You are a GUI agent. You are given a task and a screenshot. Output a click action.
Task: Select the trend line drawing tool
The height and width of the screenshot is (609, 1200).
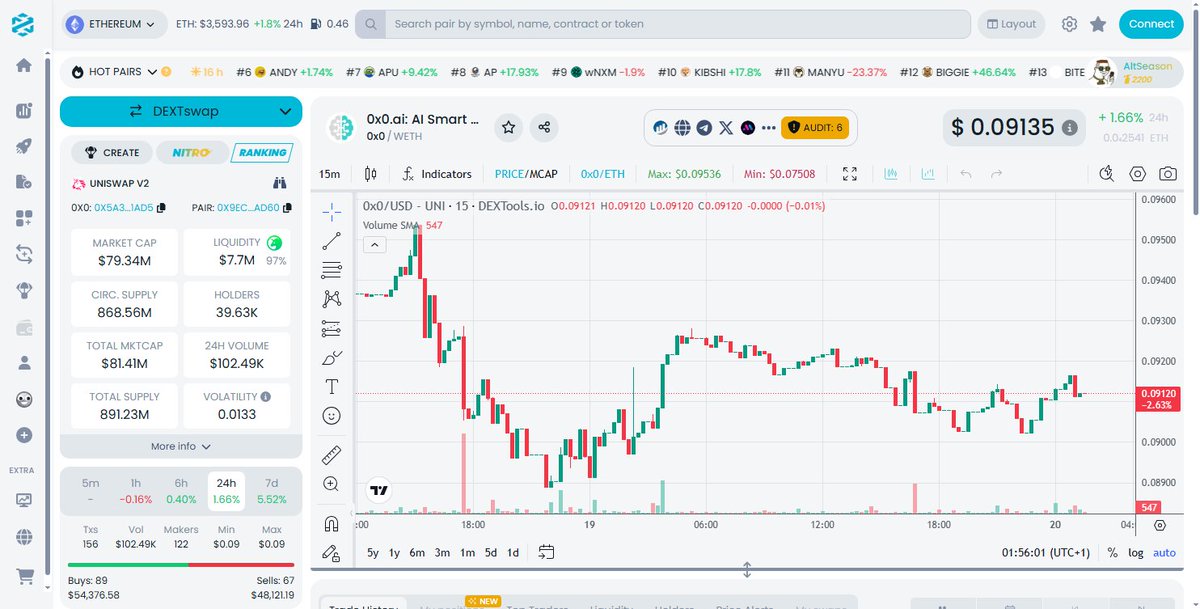tap(331, 240)
